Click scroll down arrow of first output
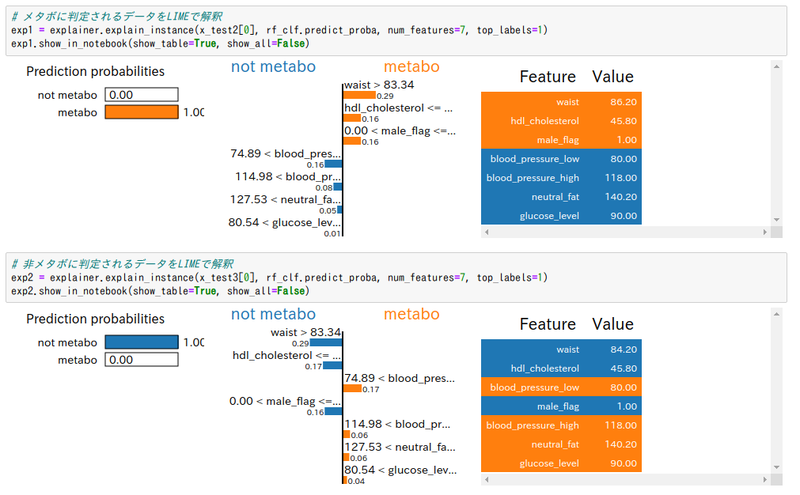Screen dimensions: 800x495 pos(776,220)
